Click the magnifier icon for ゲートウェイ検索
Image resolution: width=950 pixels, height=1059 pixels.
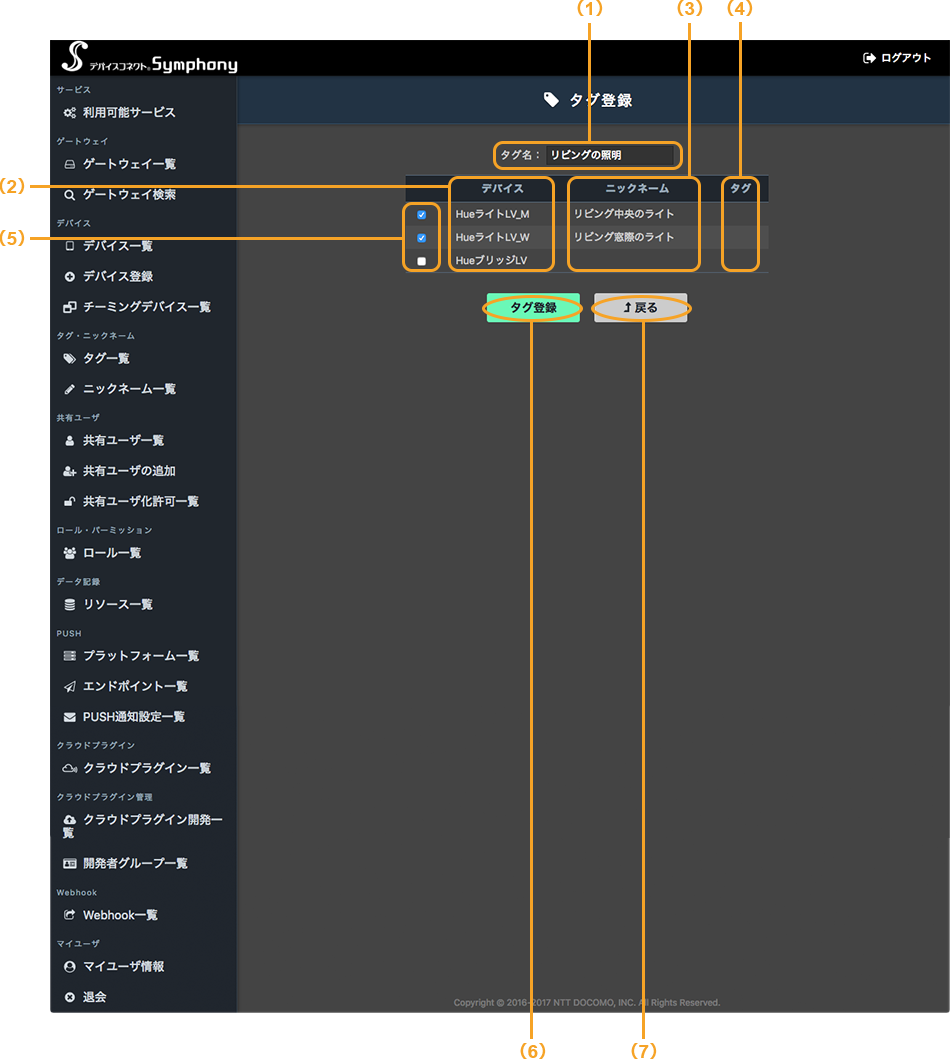(70, 195)
